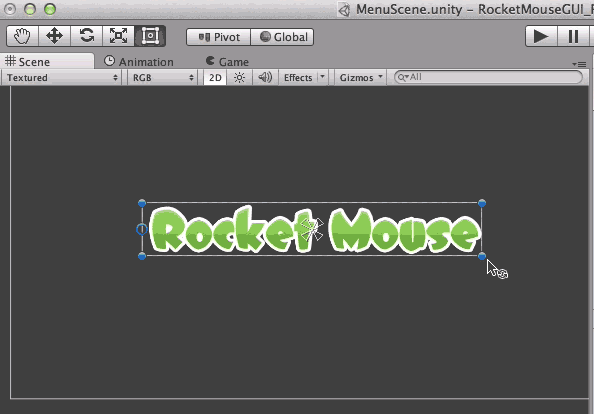The height and width of the screenshot is (414, 594).
Task: Toggle the Pivot handle position button
Action: pos(219,37)
